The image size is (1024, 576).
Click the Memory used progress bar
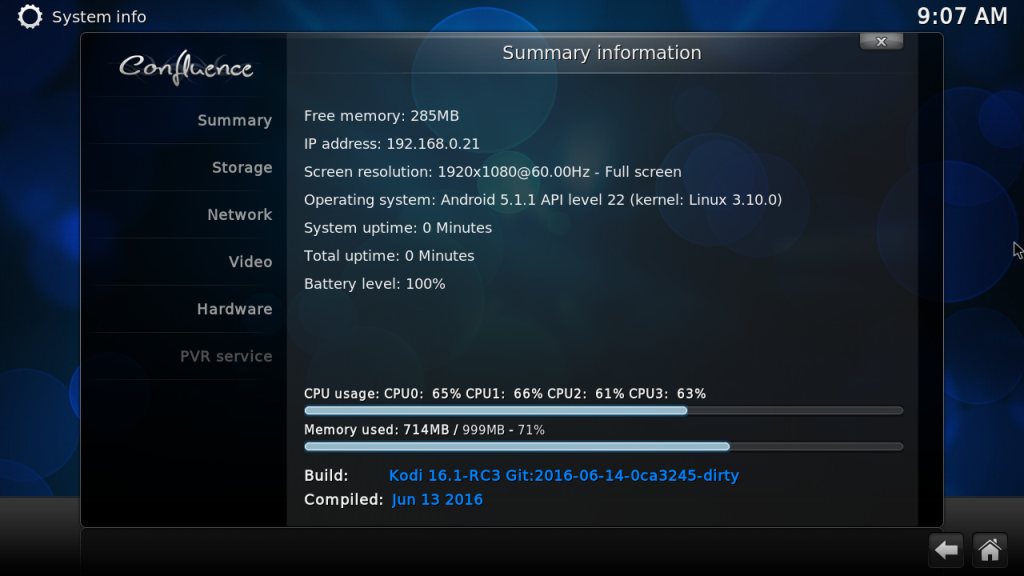click(x=603, y=447)
